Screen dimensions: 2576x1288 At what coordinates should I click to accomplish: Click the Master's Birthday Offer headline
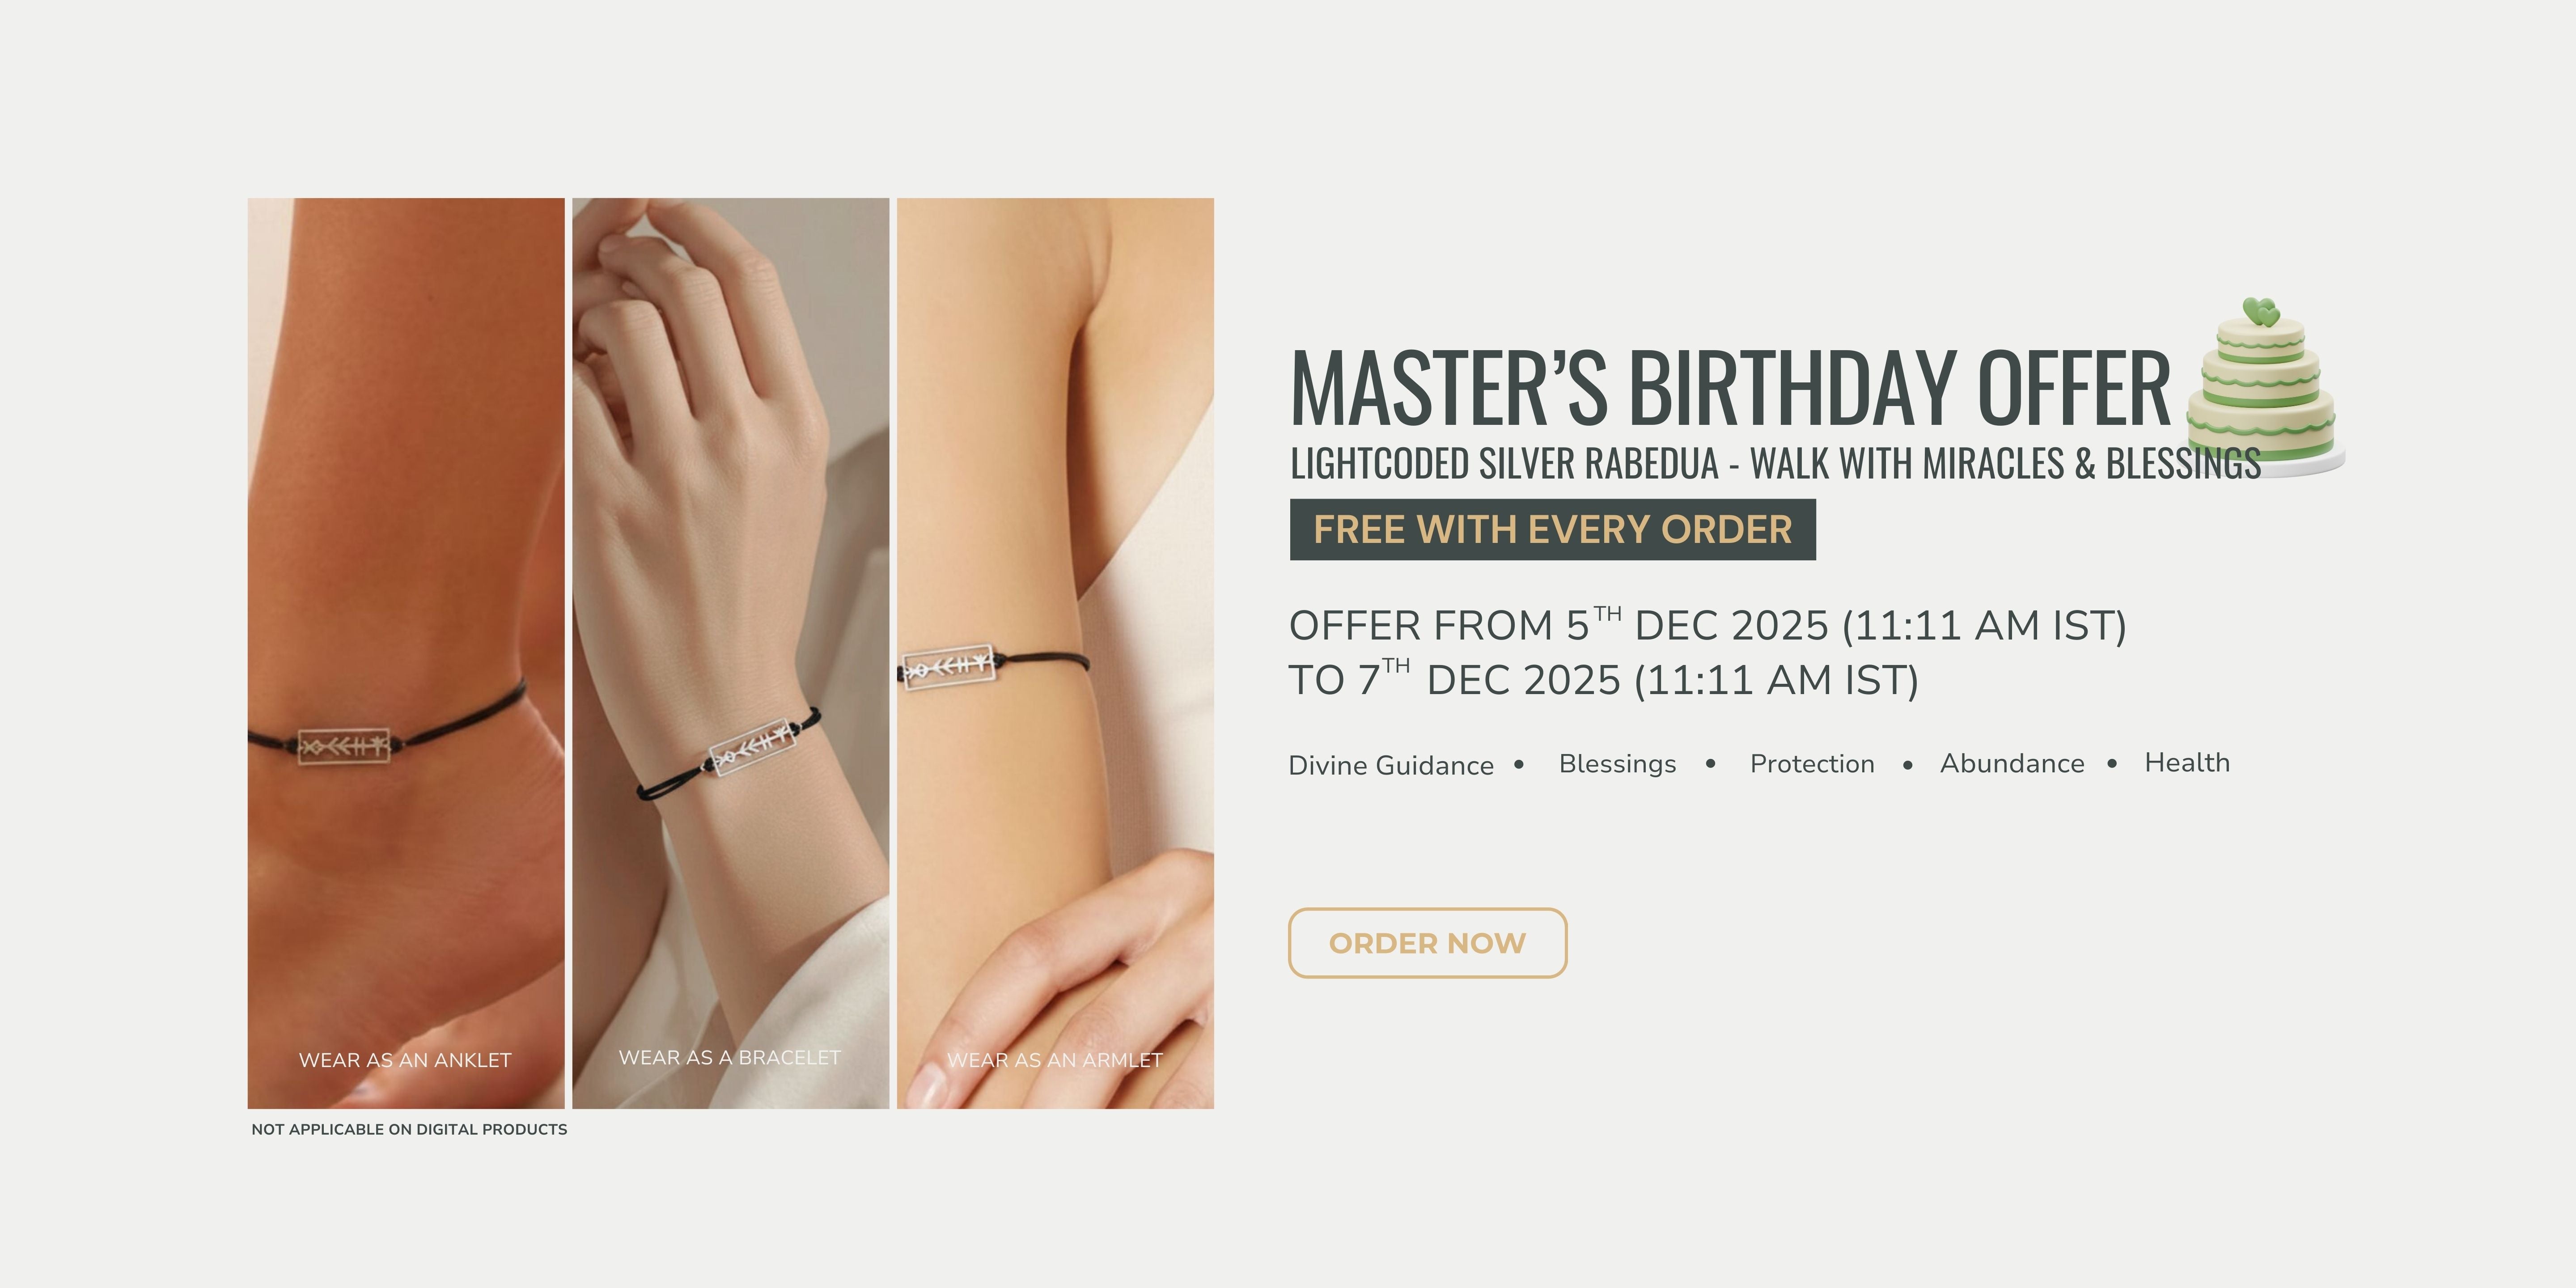tap(1730, 388)
